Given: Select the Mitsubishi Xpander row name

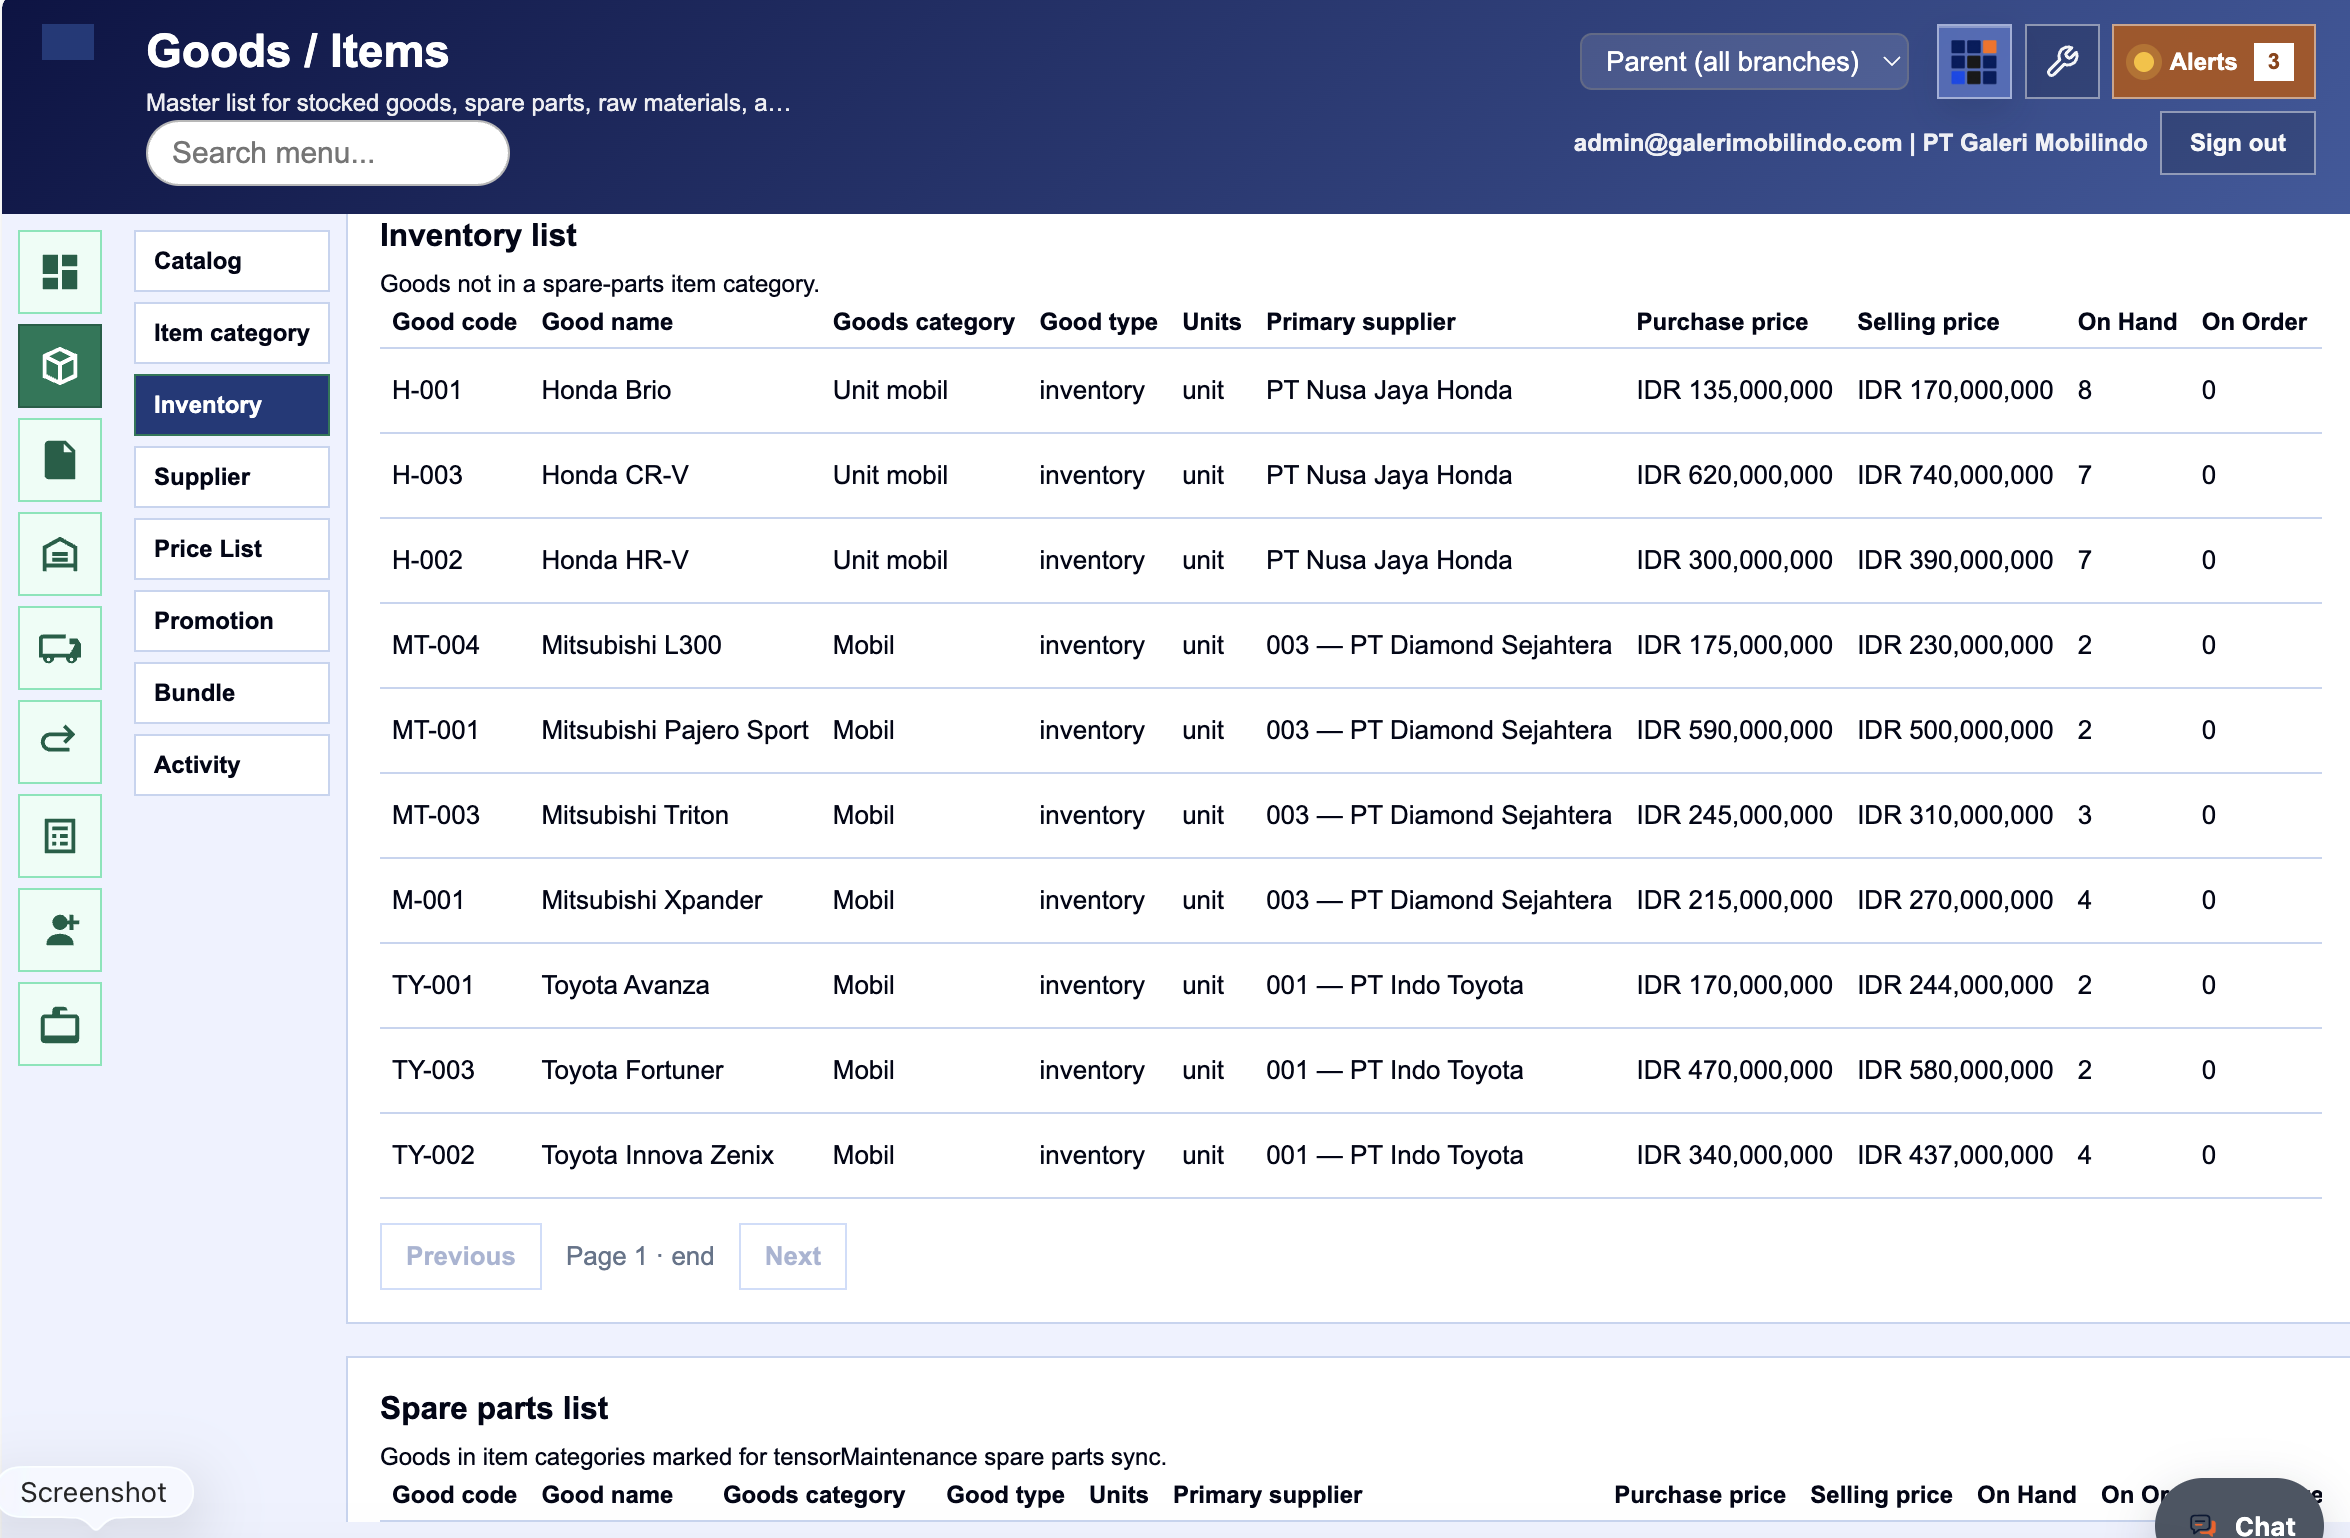Looking at the screenshot, I should [x=652, y=900].
